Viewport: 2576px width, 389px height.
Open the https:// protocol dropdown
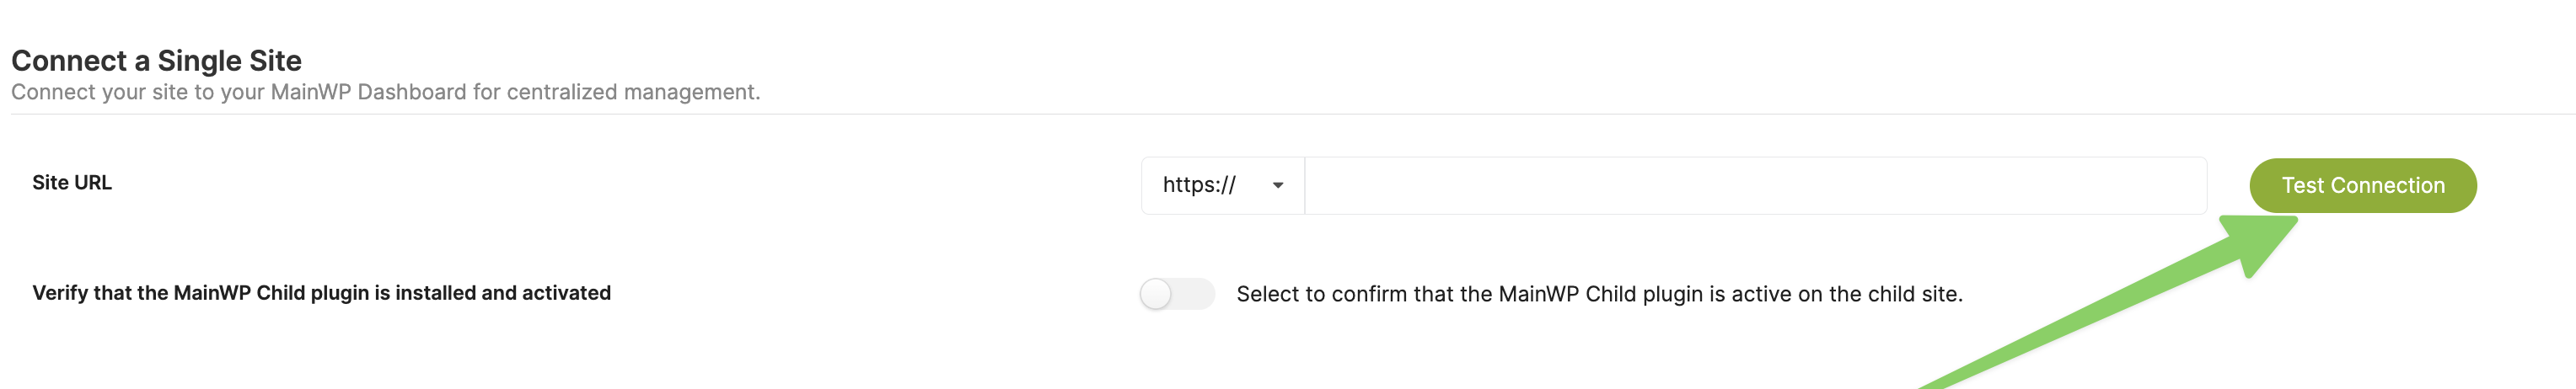[1222, 185]
